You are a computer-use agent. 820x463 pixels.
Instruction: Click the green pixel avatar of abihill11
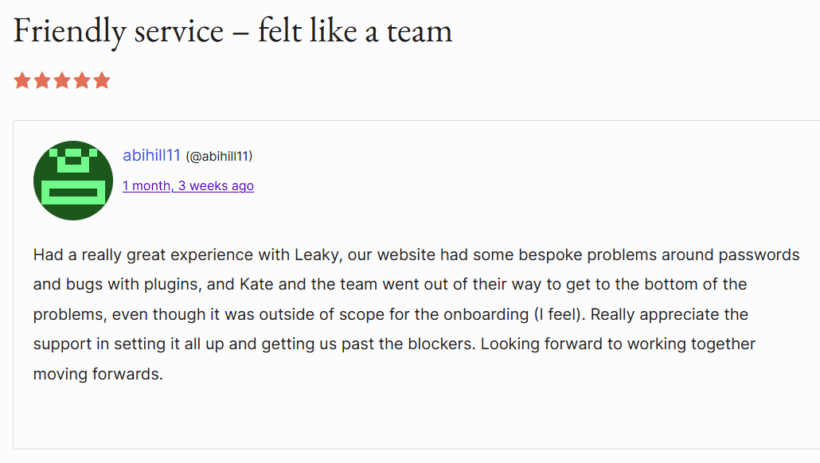(x=71, y=180)
